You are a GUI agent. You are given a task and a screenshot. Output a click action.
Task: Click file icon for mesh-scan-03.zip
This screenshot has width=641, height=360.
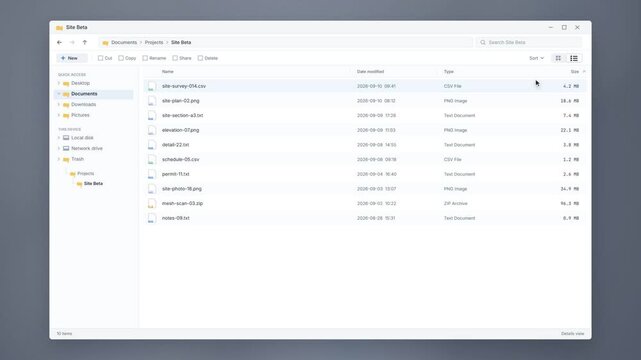pyautogui.click(x=152, y=203)
